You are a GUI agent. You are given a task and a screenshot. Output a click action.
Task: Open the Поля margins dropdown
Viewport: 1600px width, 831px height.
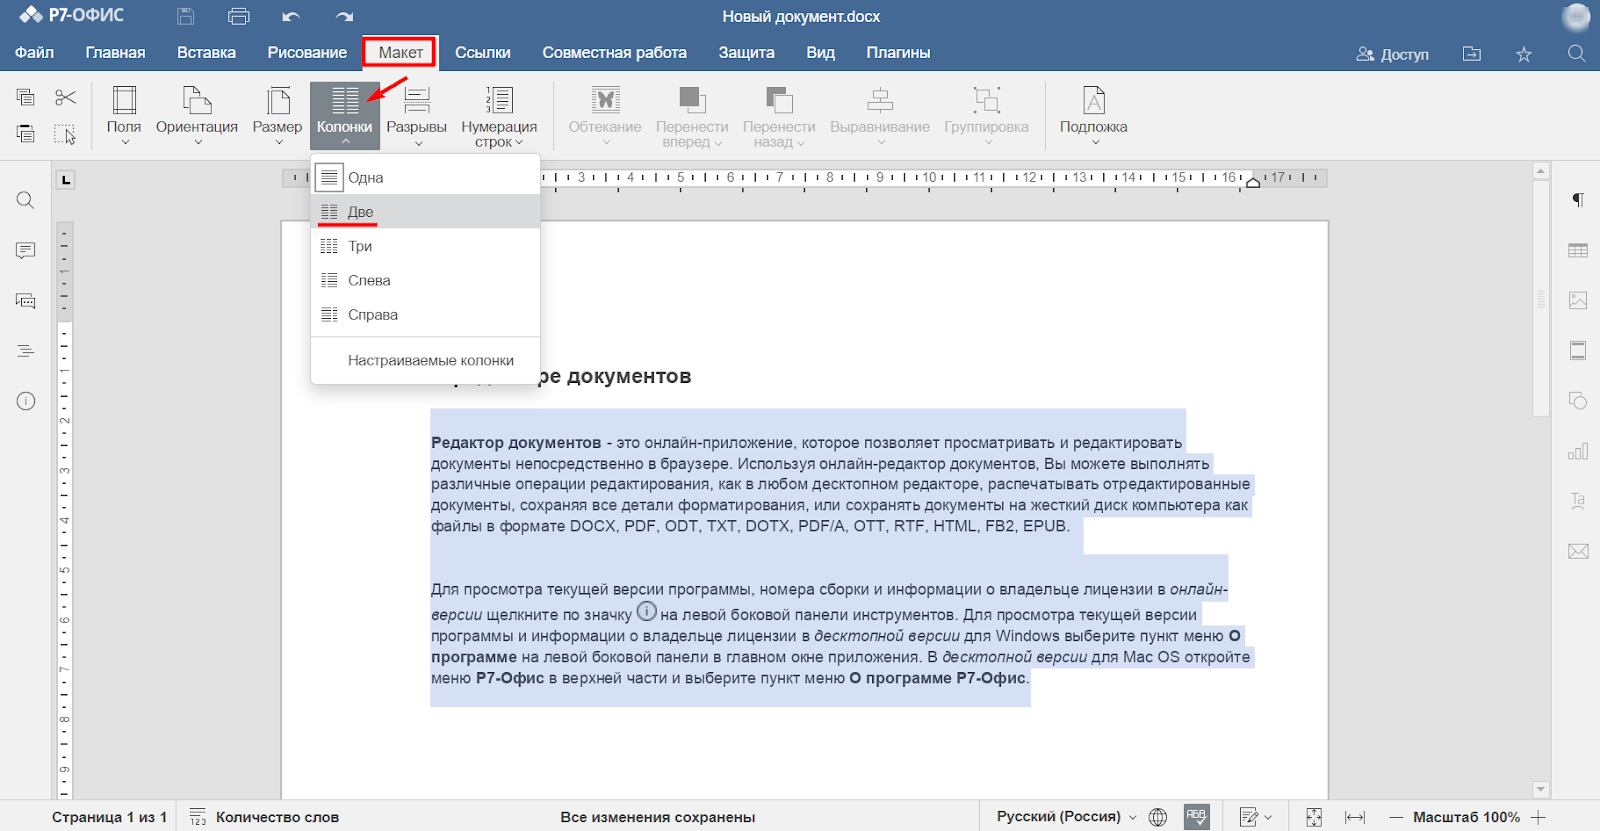tap(124, 116)
